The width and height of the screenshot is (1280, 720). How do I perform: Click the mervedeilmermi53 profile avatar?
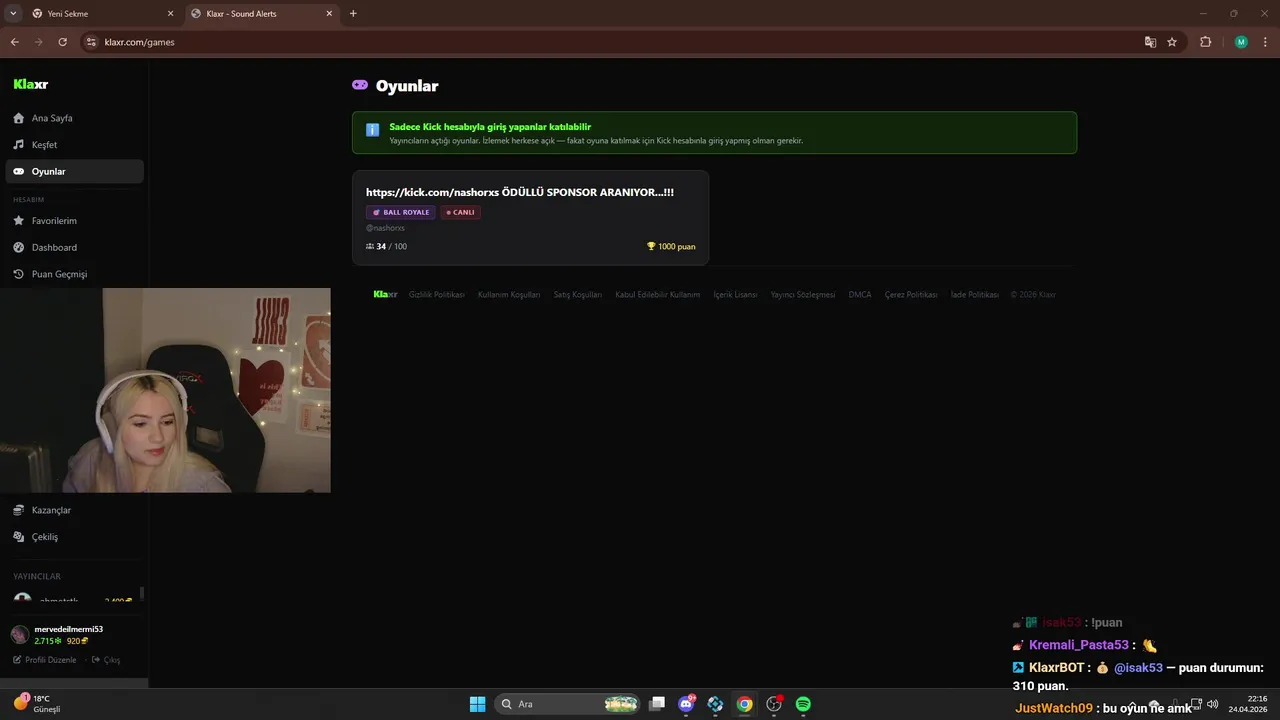(19, 634)
